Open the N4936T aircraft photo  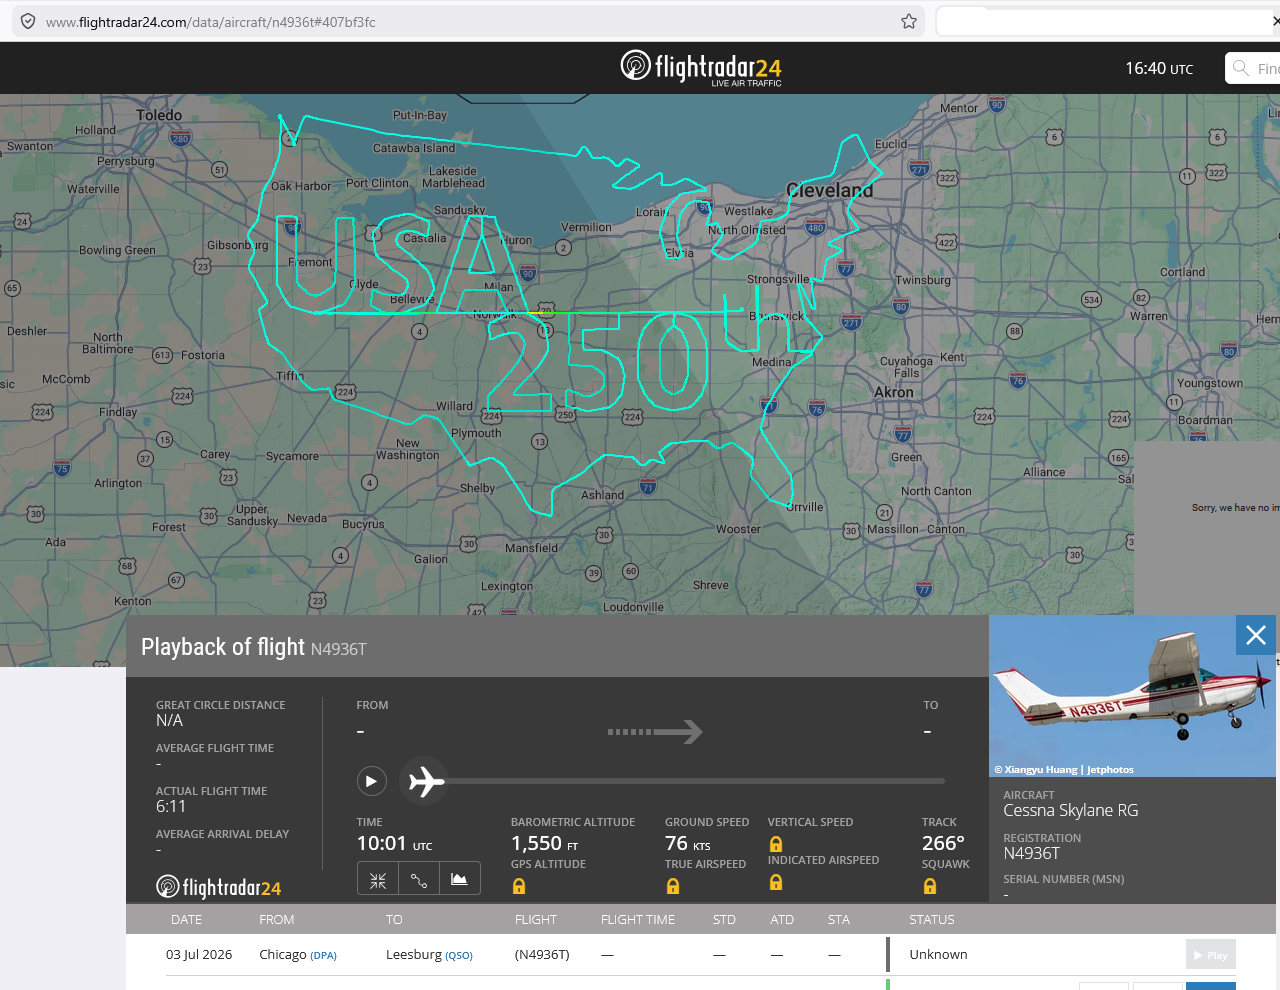(x=1132, y=696)
